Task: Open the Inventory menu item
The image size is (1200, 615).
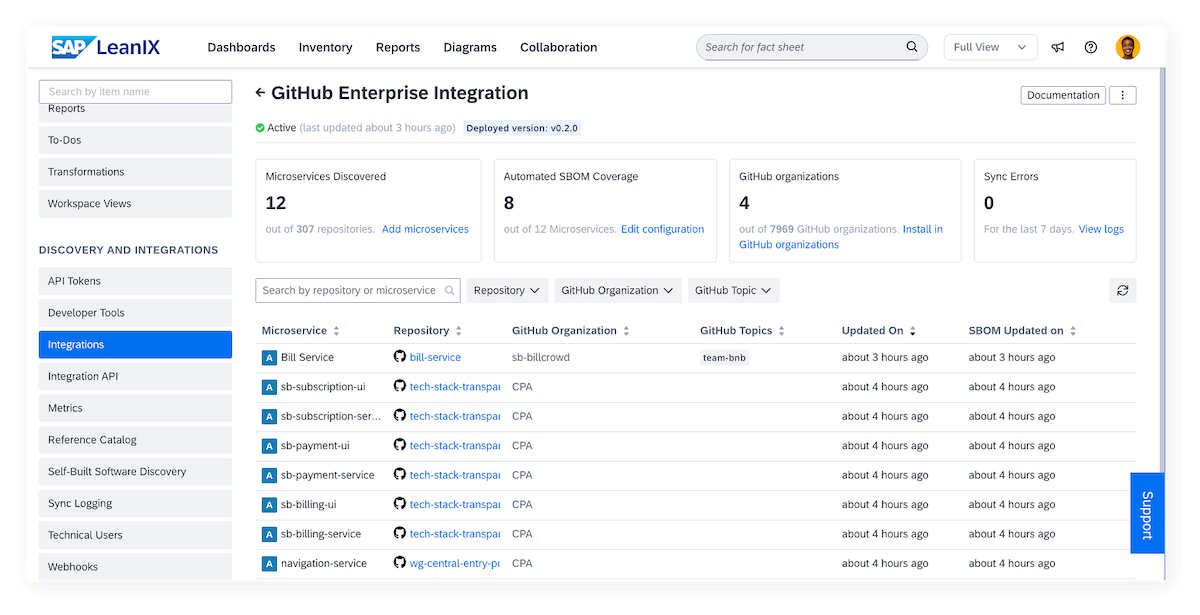Action: [325, 46]
